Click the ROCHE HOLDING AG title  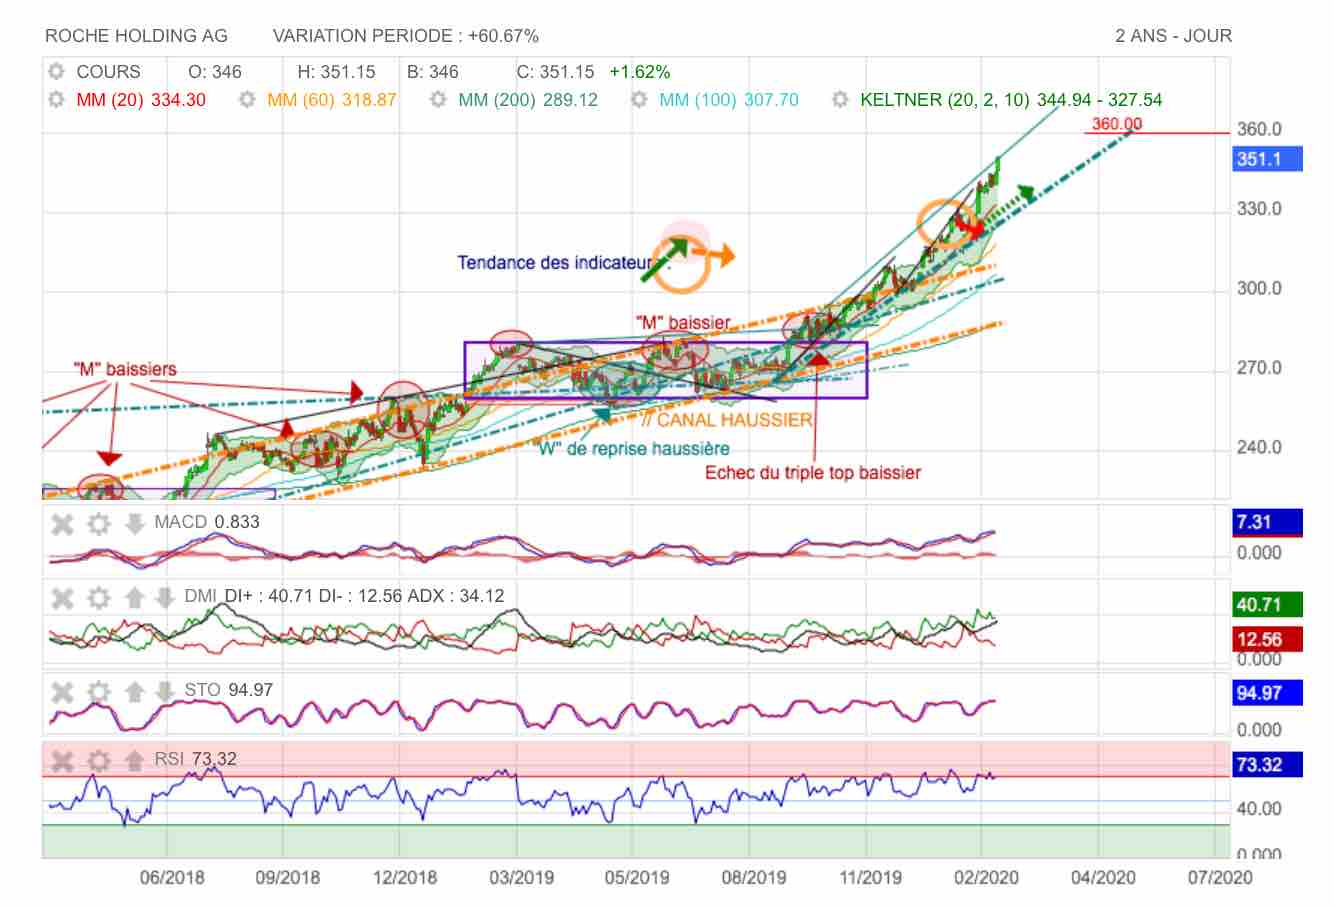137,36
